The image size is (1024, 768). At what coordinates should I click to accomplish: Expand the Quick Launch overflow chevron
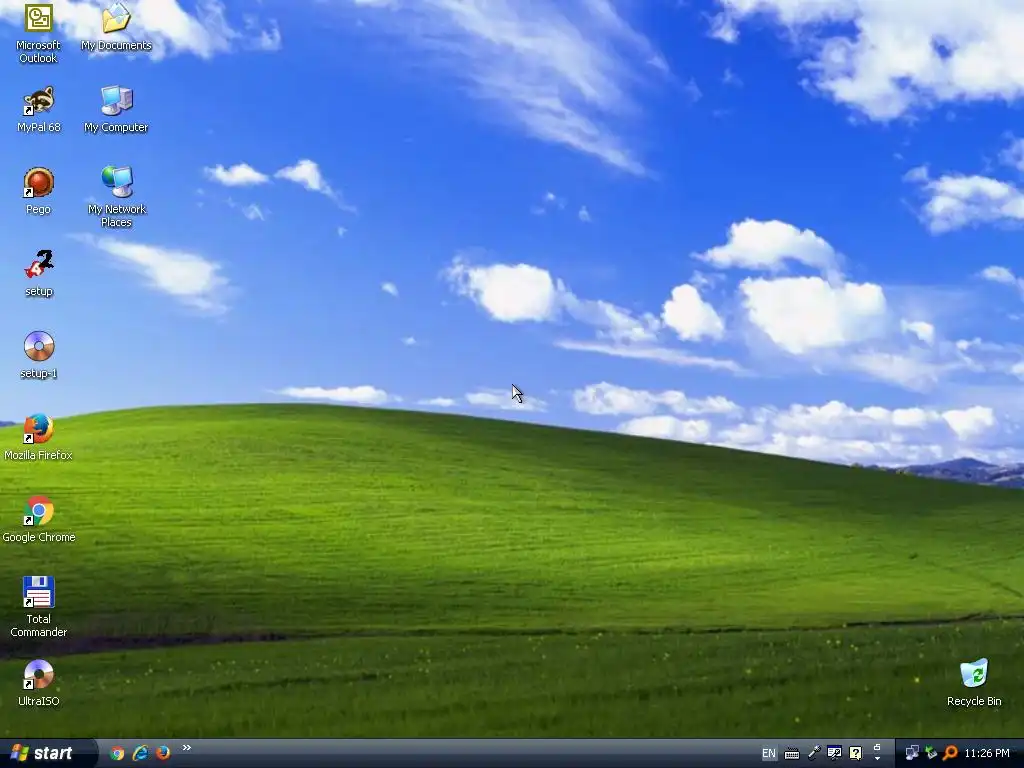click(x=187, y=748)
